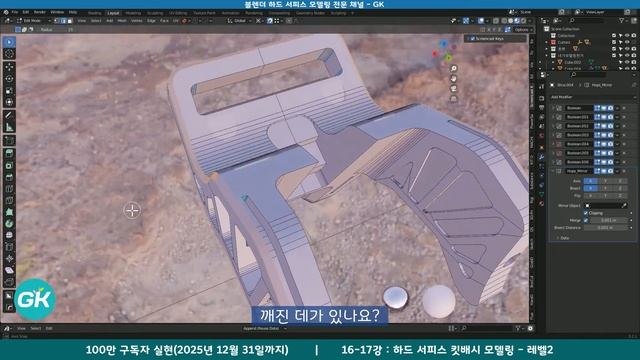
Task: Open the Append (Reuse Data) dropdown
Action: pyautogui.click(x=264, y=328)
